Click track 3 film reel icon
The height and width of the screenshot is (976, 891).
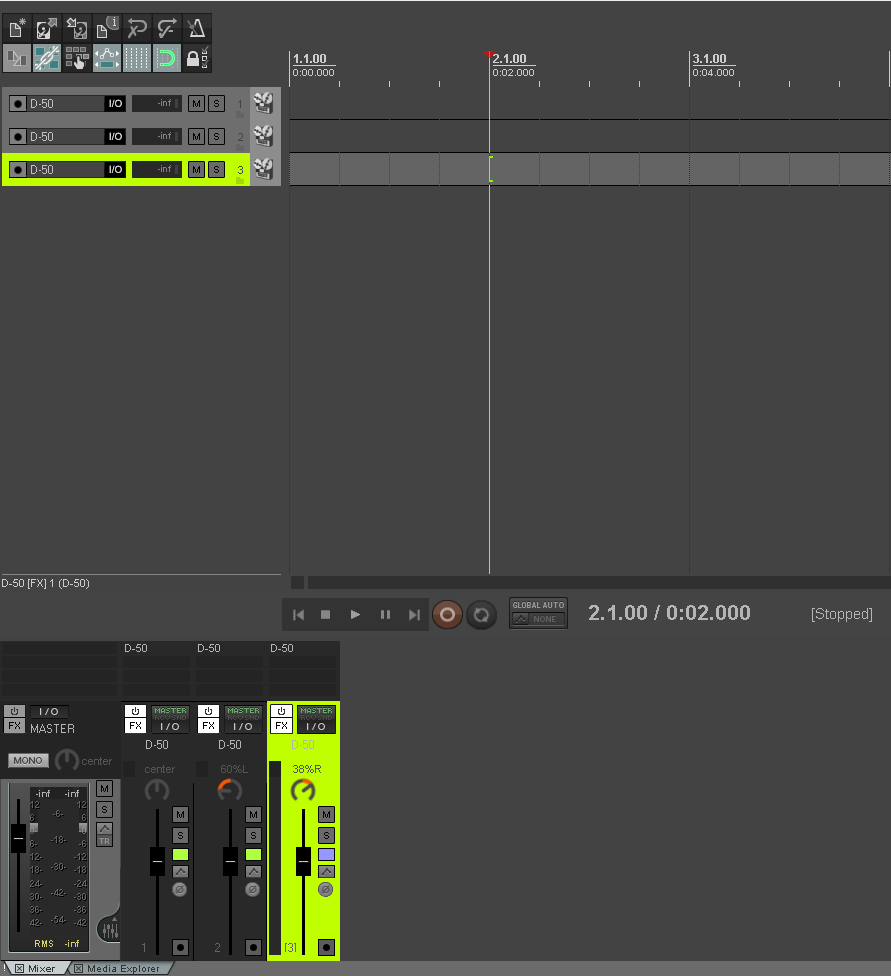click(x=263, y=169)
